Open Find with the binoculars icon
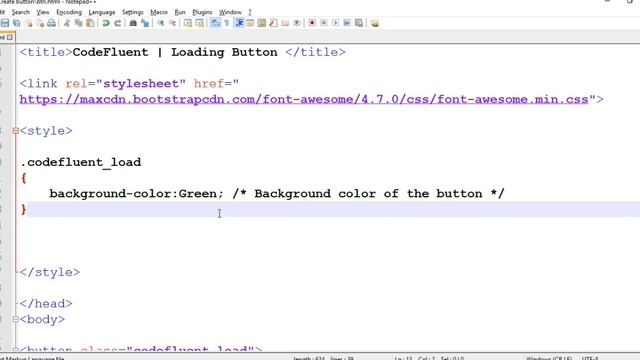Image resolution: width=640 pixels, height=360 pixels. point(133,23)
